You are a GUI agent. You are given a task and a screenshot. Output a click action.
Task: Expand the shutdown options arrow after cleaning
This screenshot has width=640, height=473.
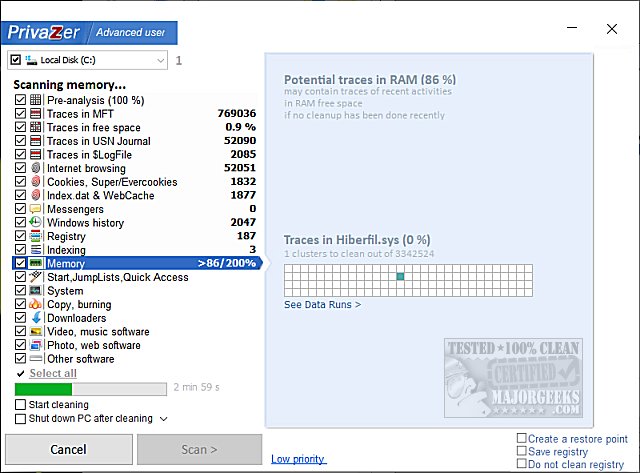(164, 419)
